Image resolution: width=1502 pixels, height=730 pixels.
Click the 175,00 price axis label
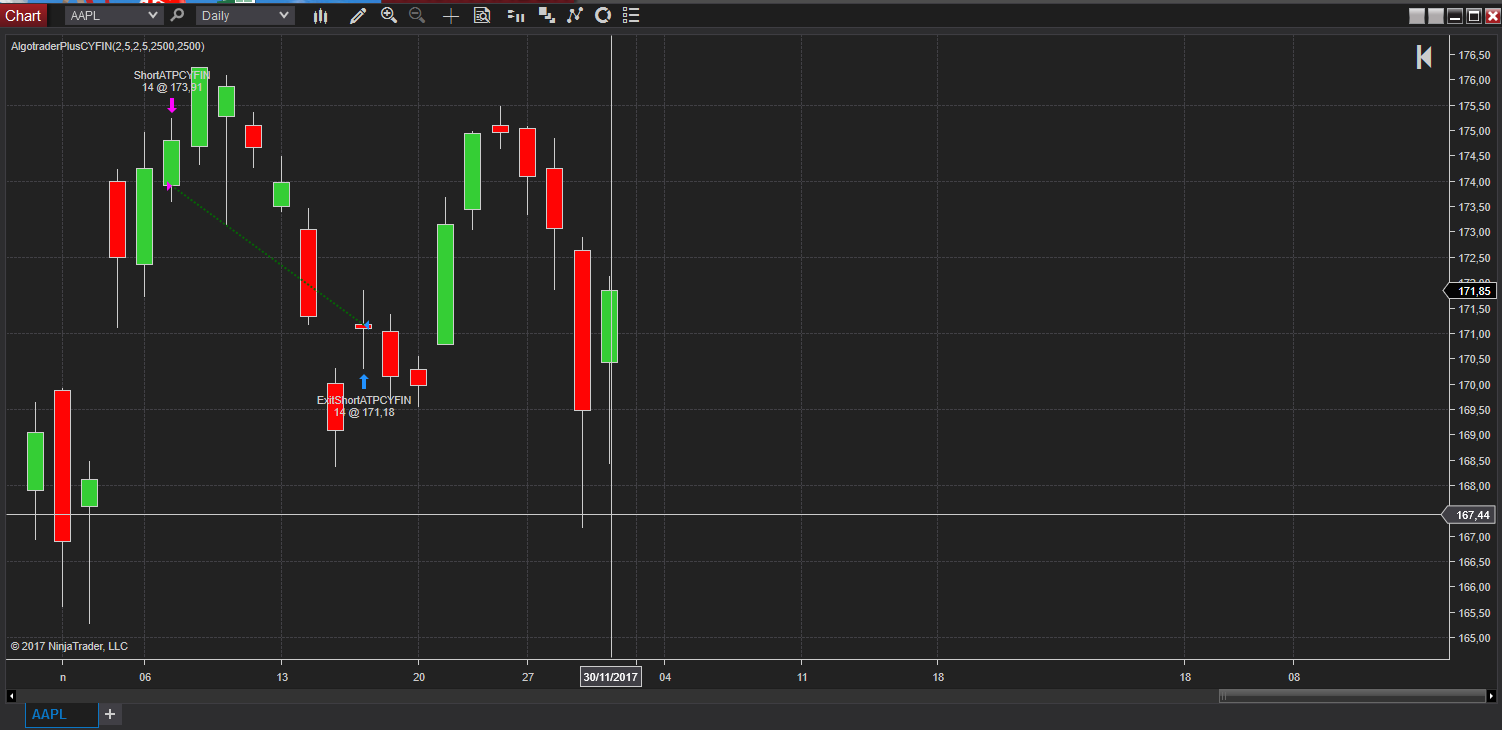tap(1476, 131)
